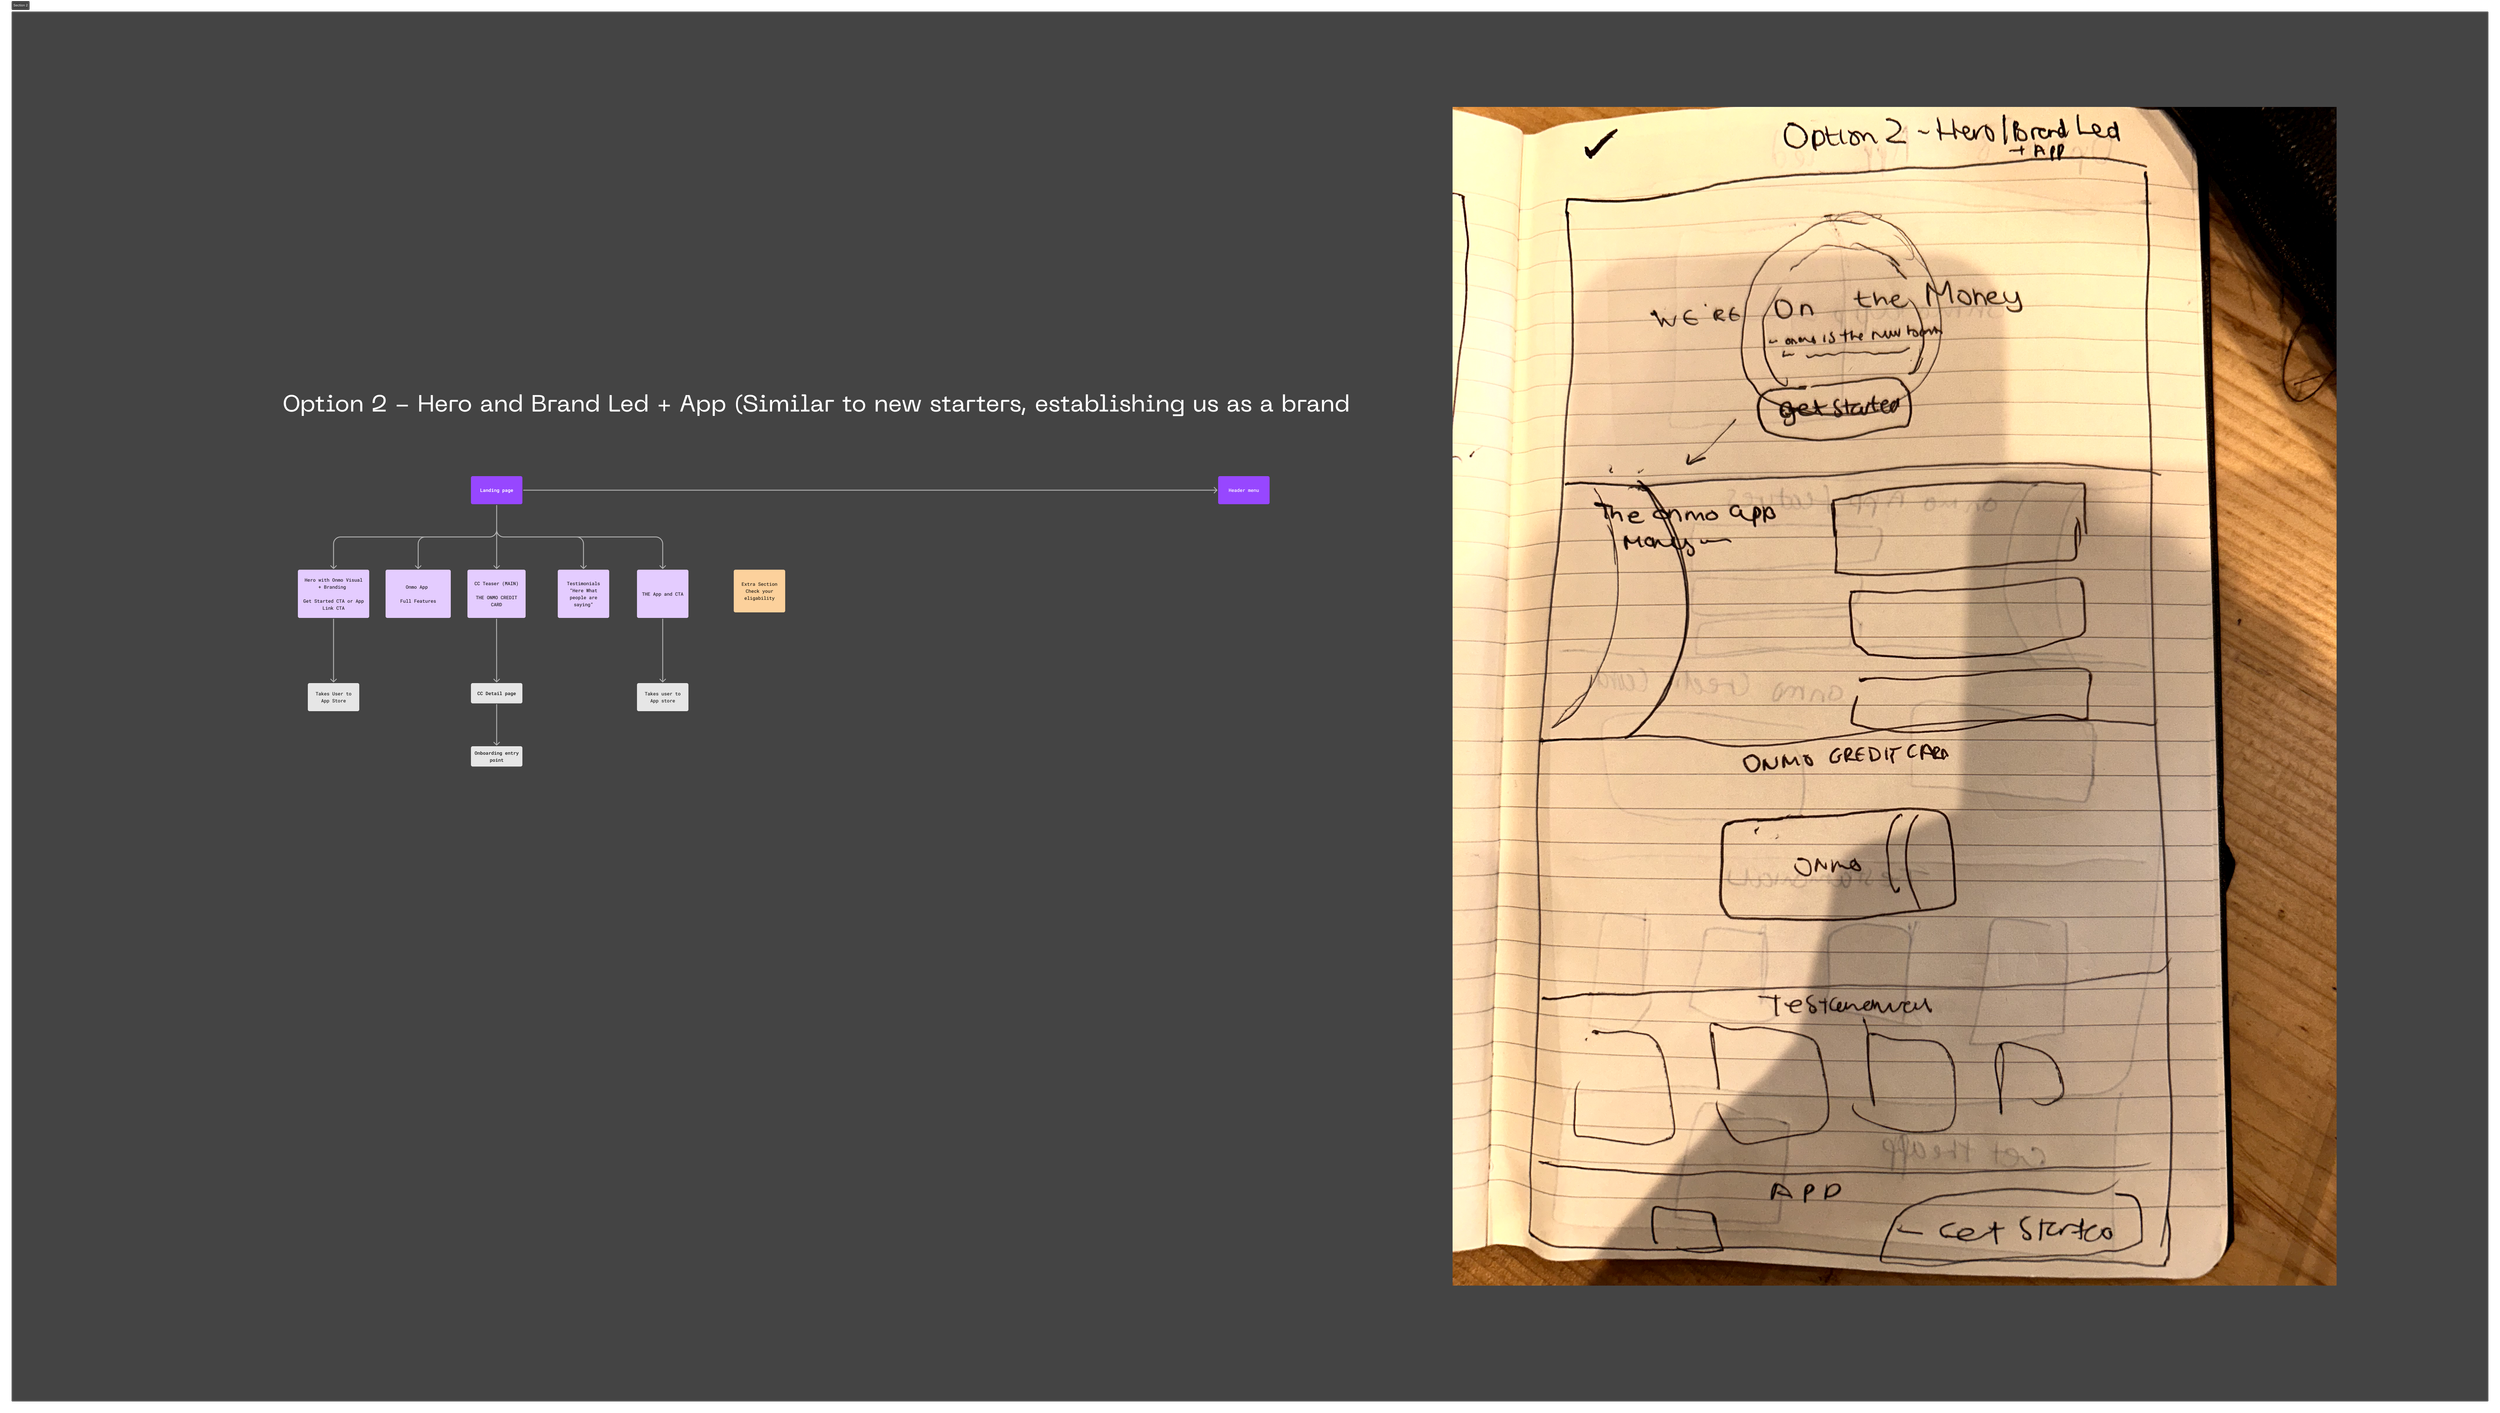Click the Onmo credit card drawing
Viewport: 2500px width, 1413px height.
(1836, 865)
